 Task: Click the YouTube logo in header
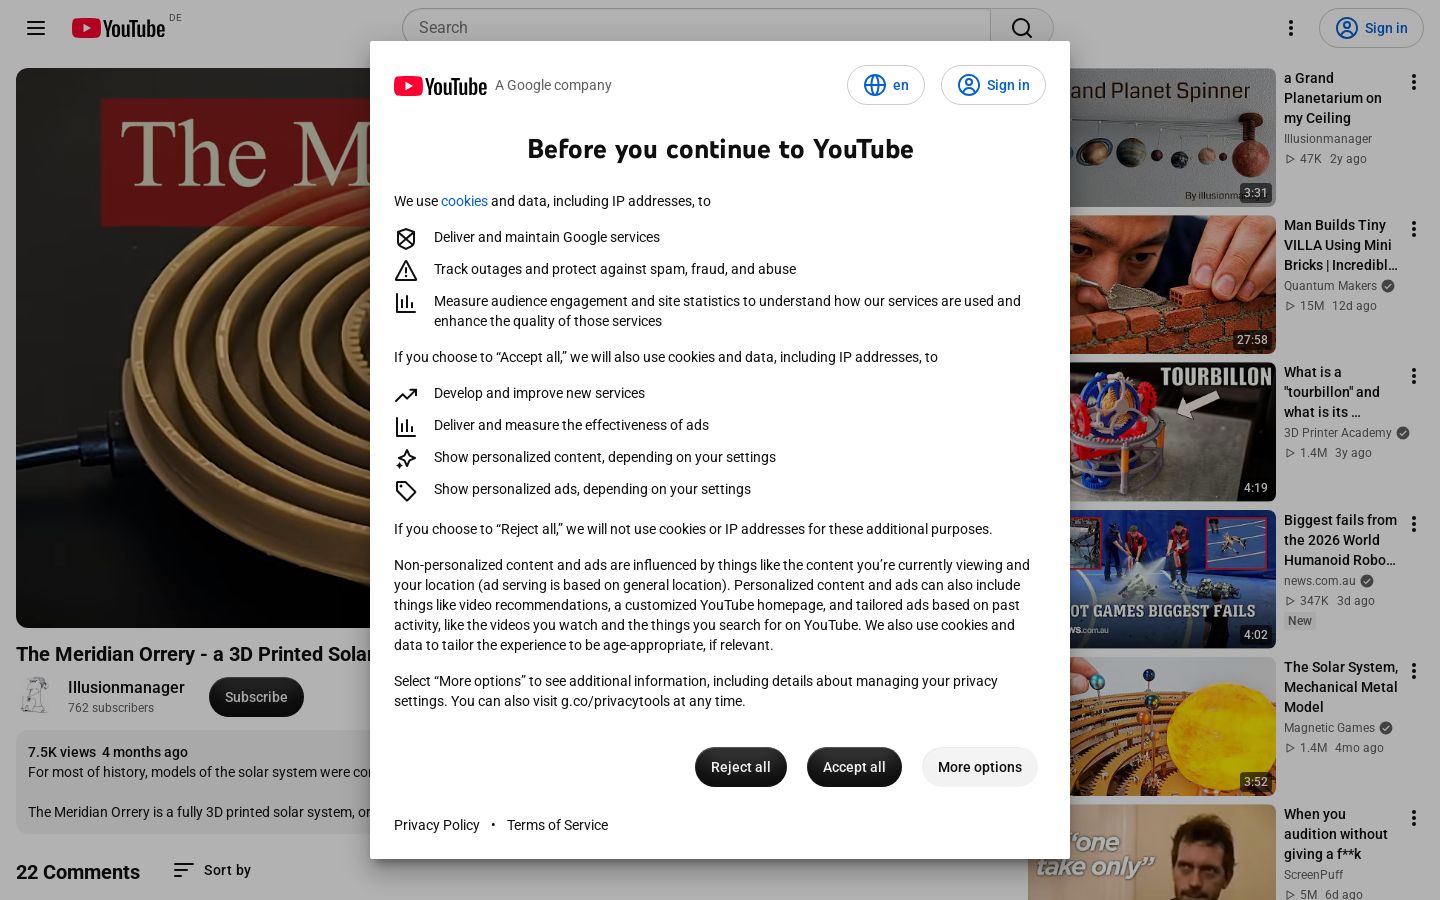pyautogui.click(x=118, y=28)
